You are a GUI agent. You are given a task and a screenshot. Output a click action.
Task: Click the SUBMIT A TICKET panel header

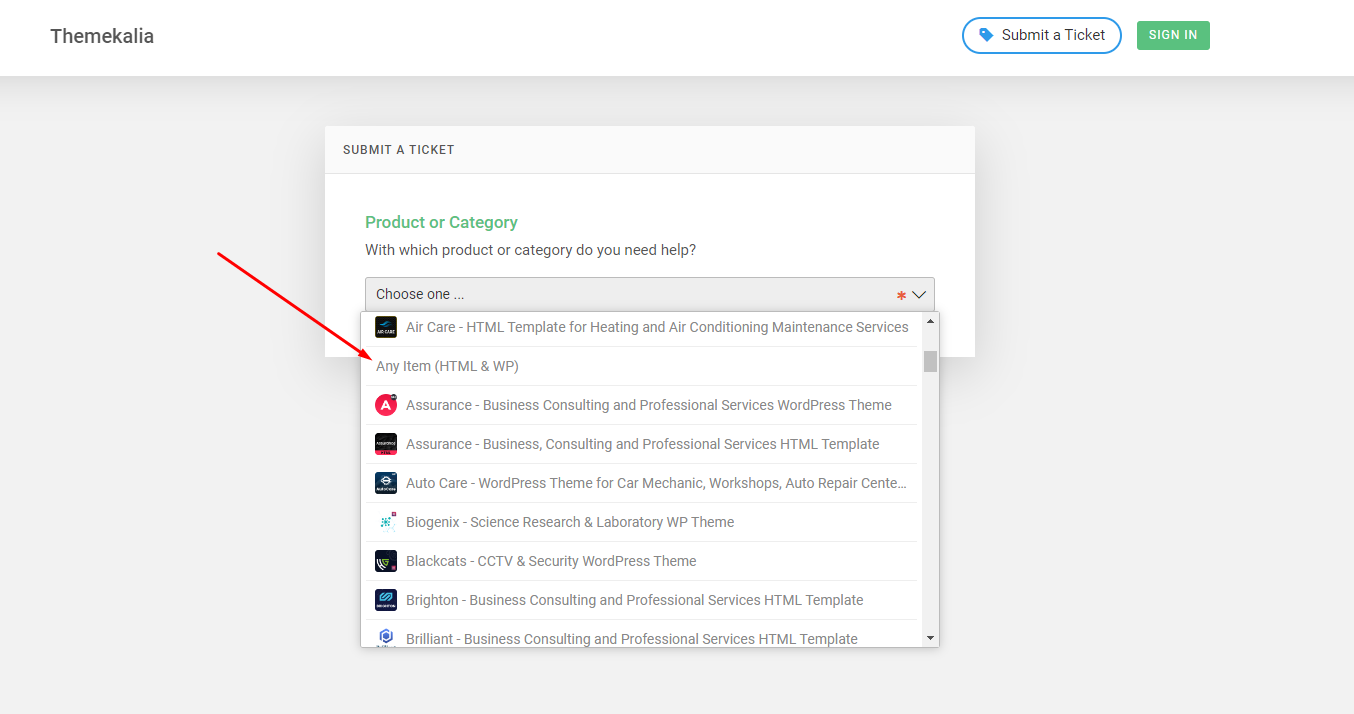(650, 150)
